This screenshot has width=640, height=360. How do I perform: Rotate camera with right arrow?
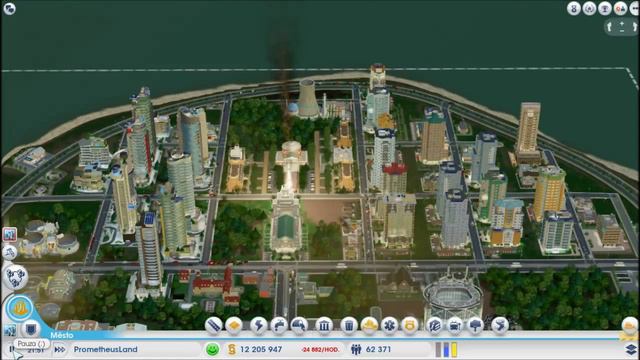(635, 27)
